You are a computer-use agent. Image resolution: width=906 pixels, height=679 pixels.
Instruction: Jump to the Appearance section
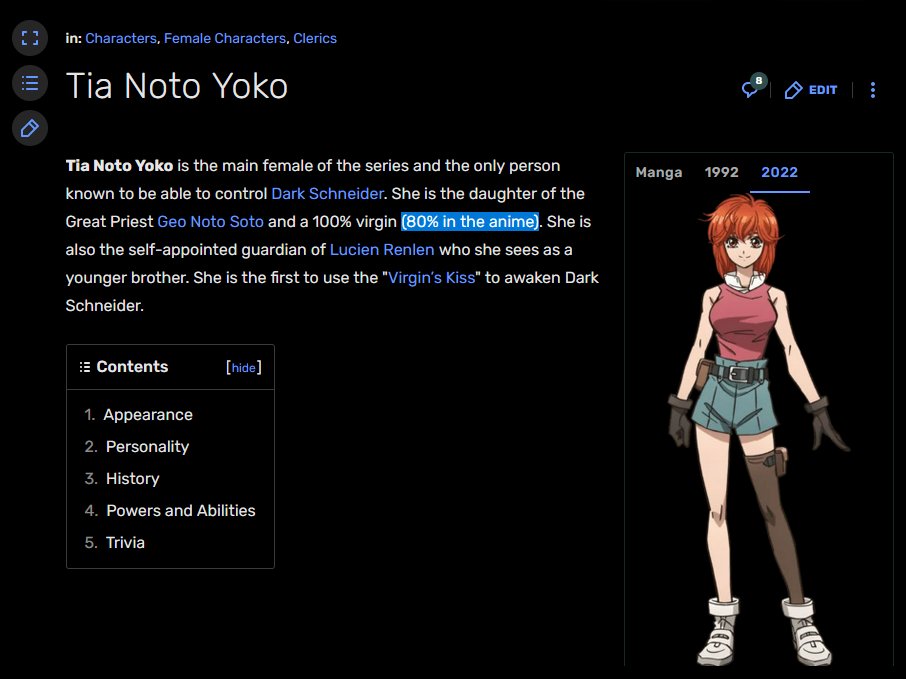click(x=148, y=415)
